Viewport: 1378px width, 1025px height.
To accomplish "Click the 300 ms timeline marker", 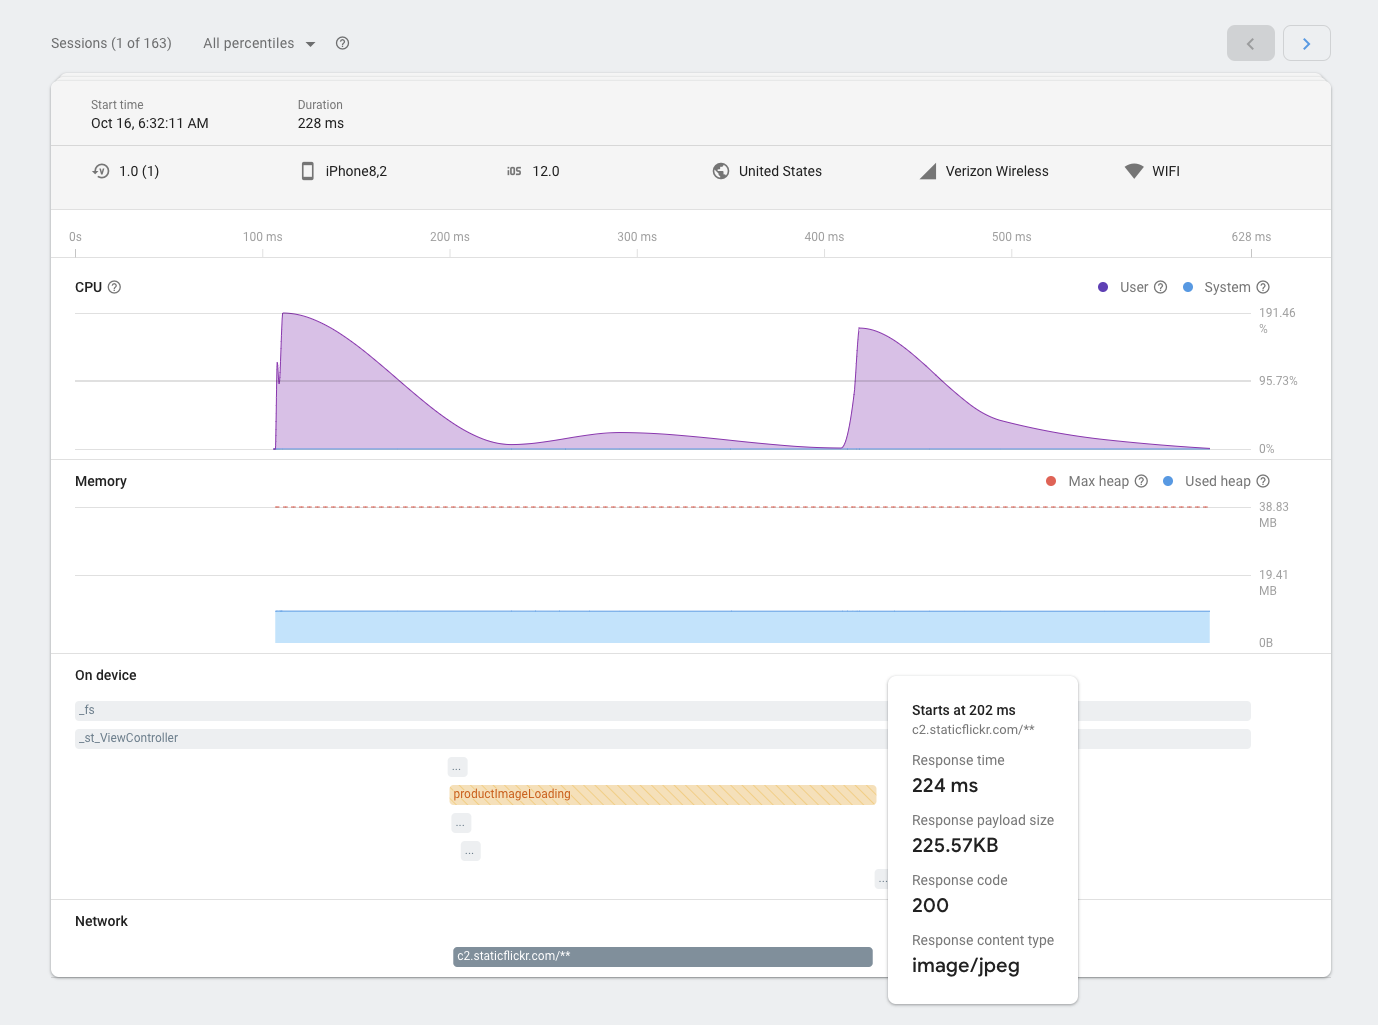I will click(637, 237).
